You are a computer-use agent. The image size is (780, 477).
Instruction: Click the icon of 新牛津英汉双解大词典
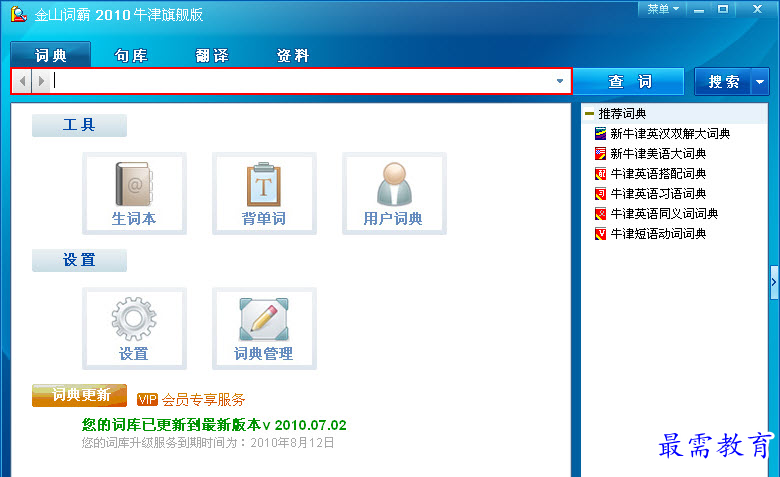pyautogui.click(x=600, y=133)
